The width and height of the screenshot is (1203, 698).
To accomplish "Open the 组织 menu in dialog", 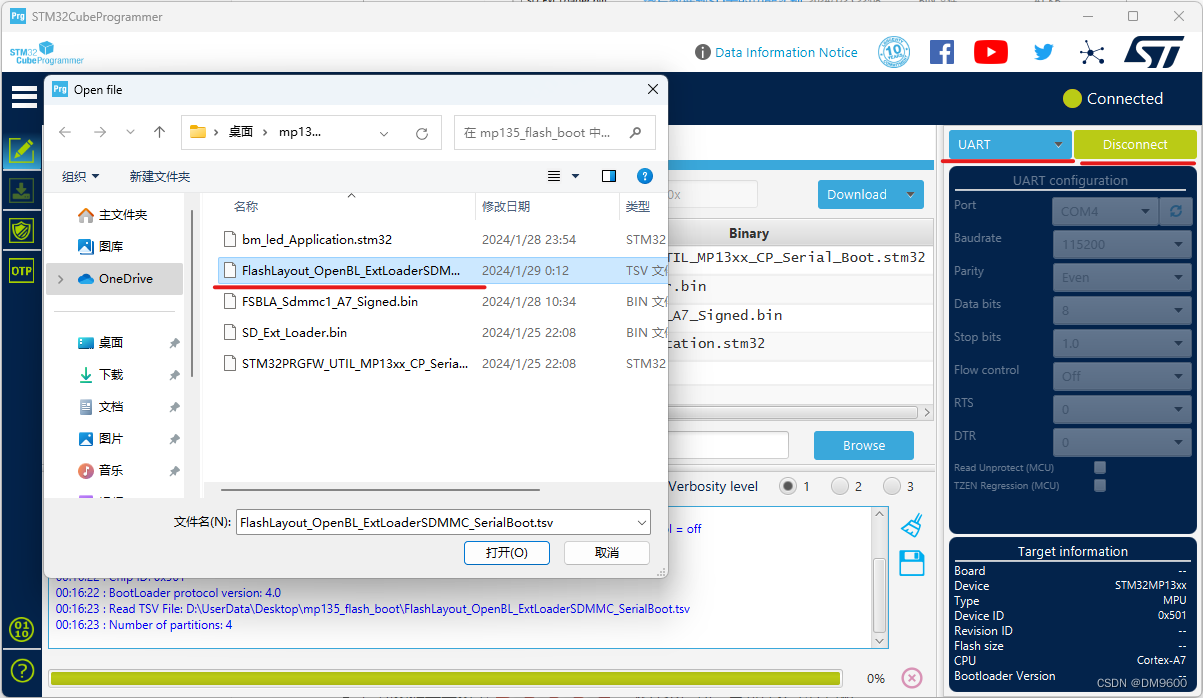I will click(81, 176).
